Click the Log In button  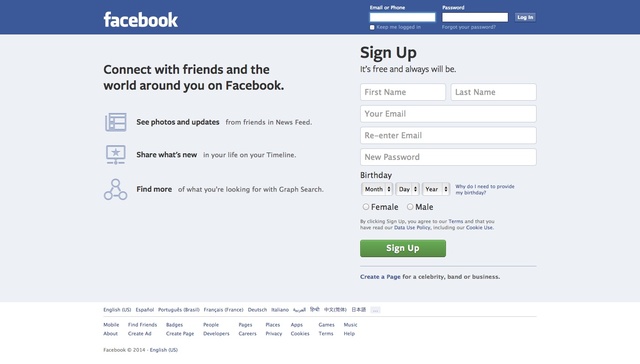click(x=525, y=17)
